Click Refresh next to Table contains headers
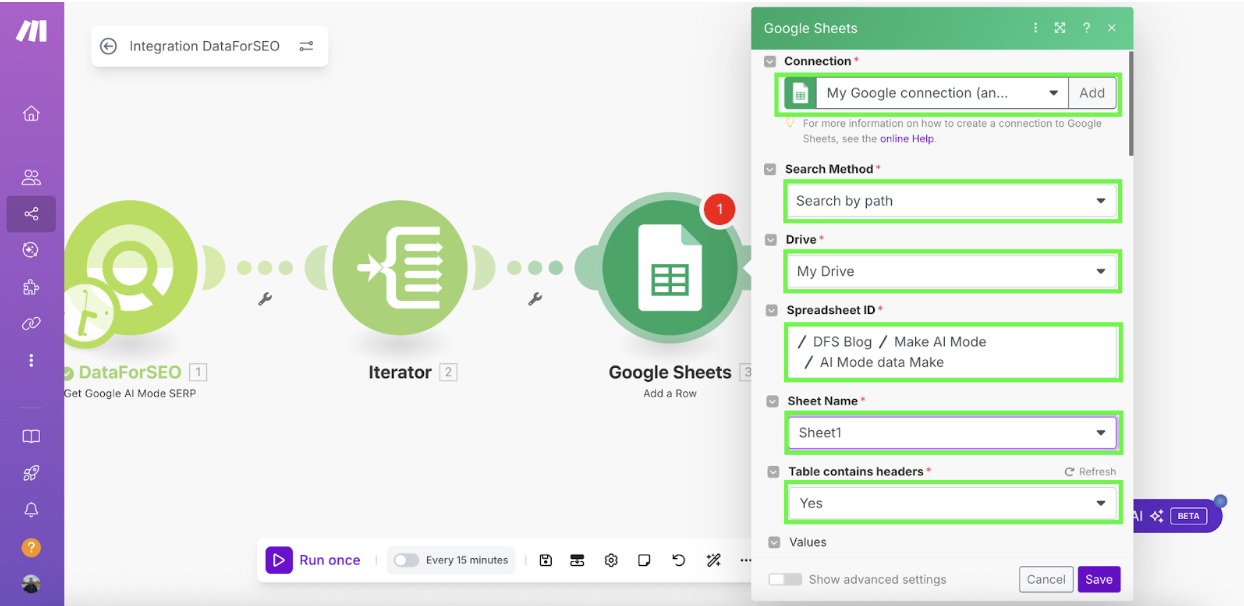Screen dimensions: 1244x606 pos(1090,472)
